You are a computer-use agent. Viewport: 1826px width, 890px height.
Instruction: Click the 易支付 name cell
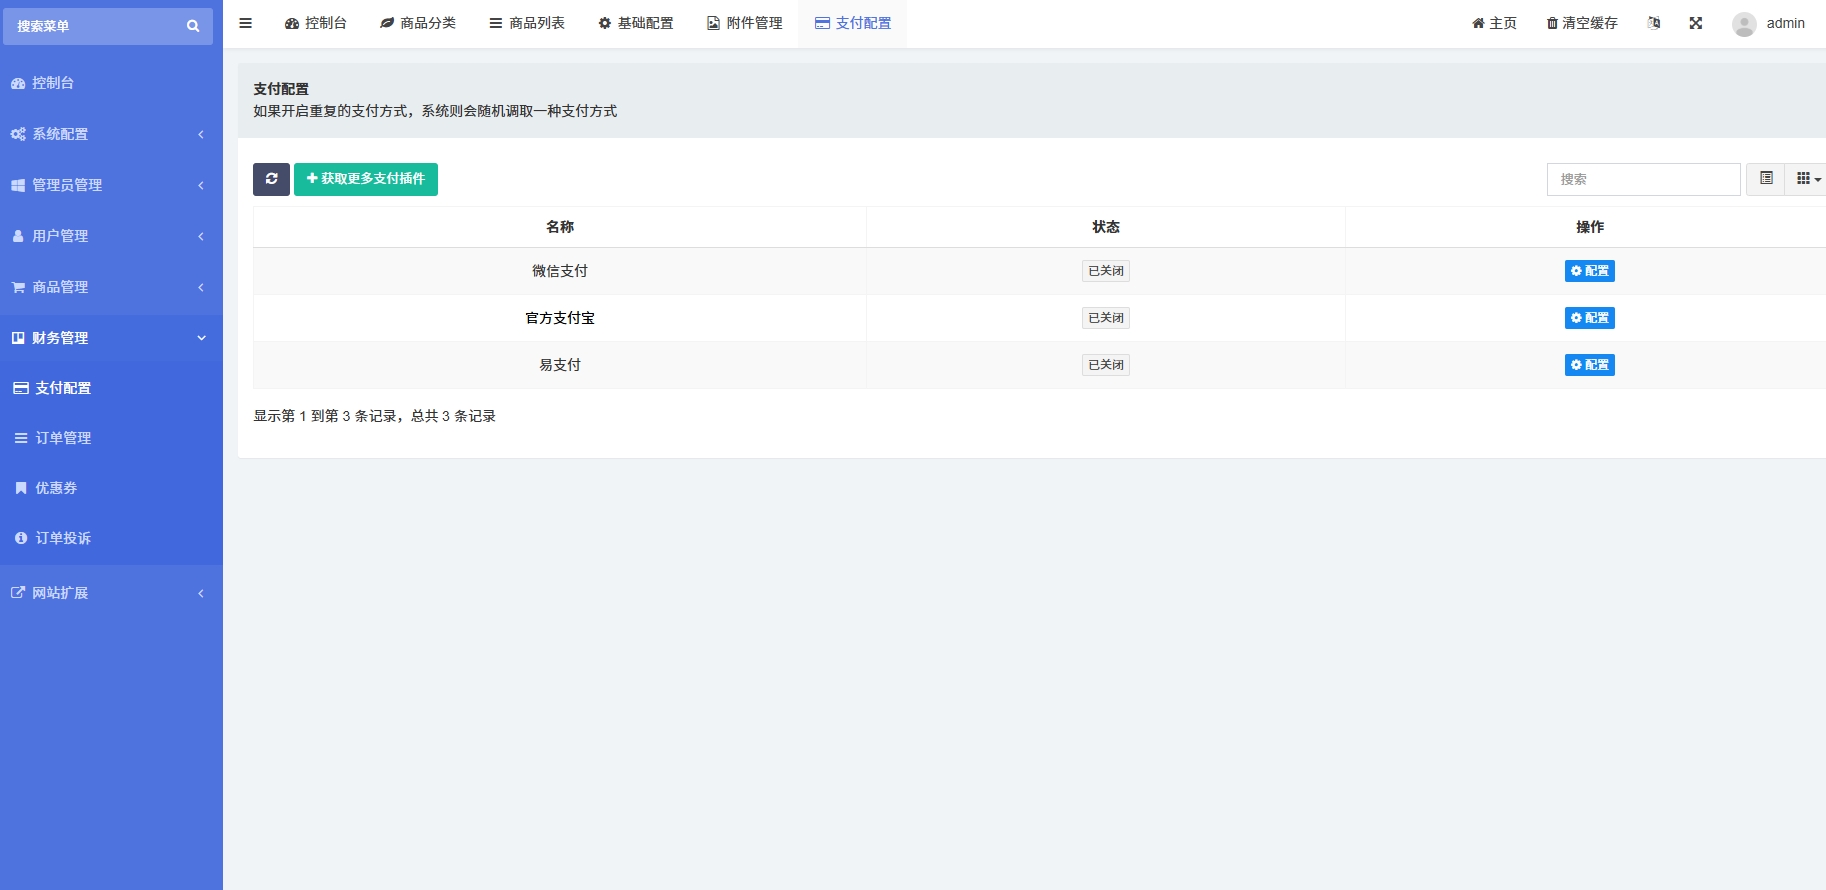(x=560, y=365)
